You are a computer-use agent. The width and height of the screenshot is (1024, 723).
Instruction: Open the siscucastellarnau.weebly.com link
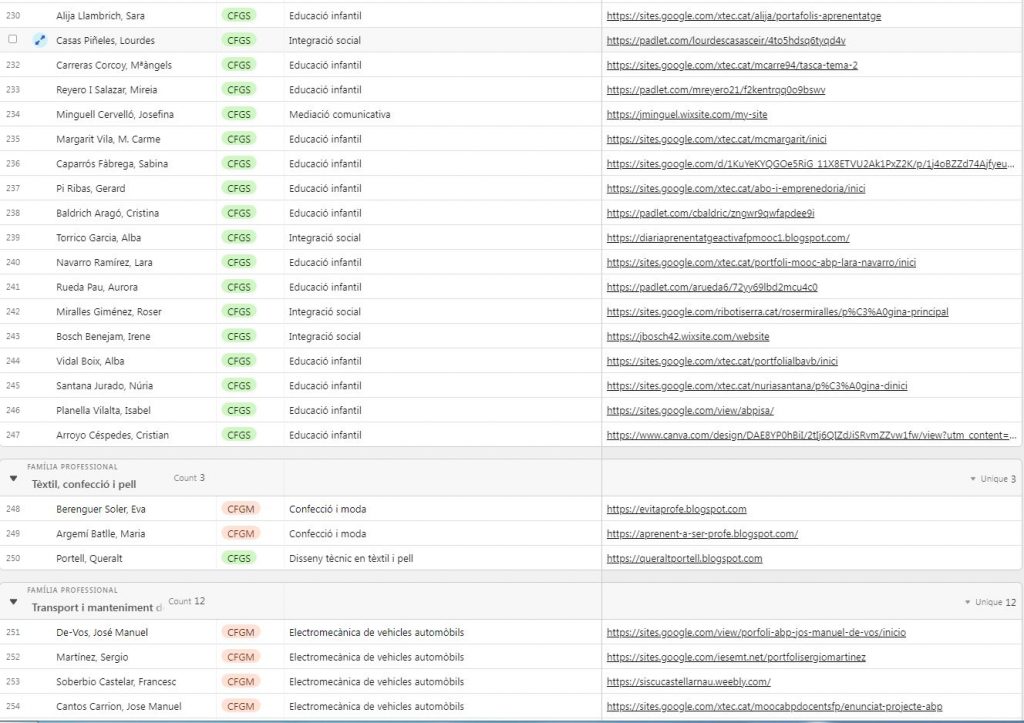pos(688,682)
